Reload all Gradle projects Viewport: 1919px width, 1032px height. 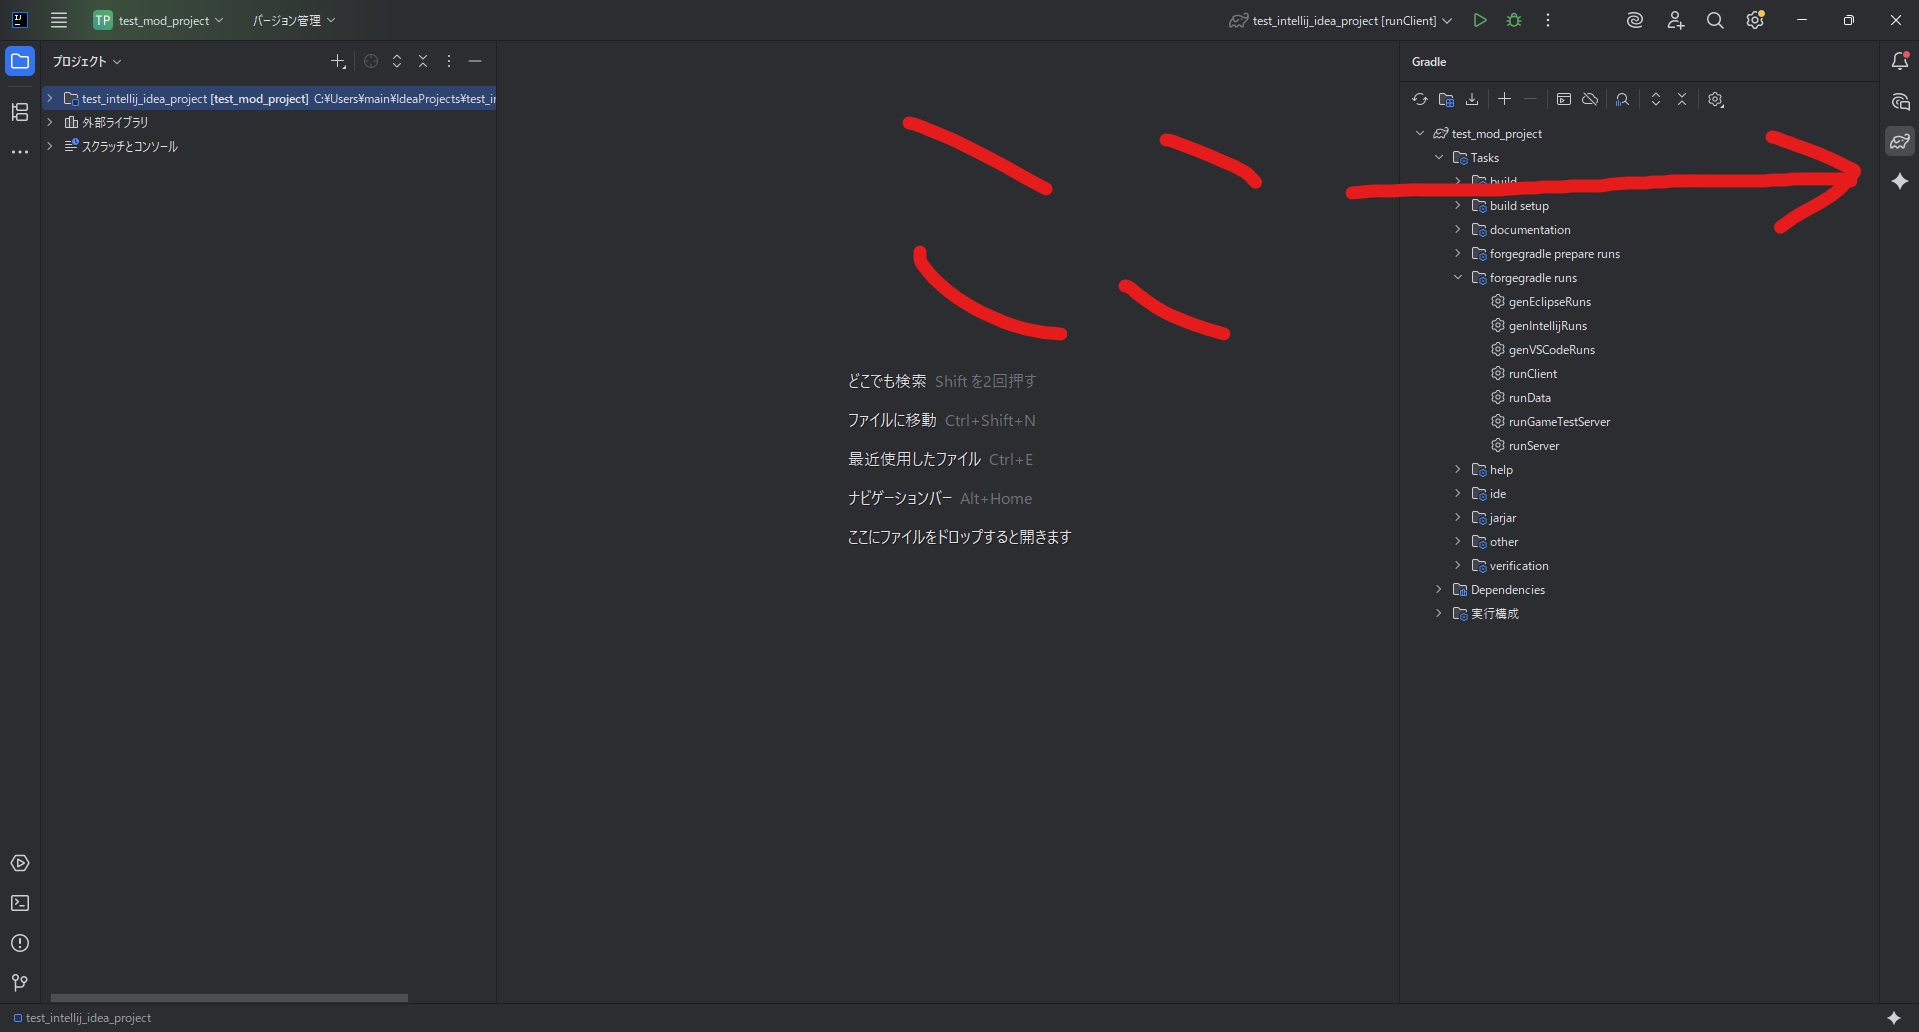pos(1419,99)
